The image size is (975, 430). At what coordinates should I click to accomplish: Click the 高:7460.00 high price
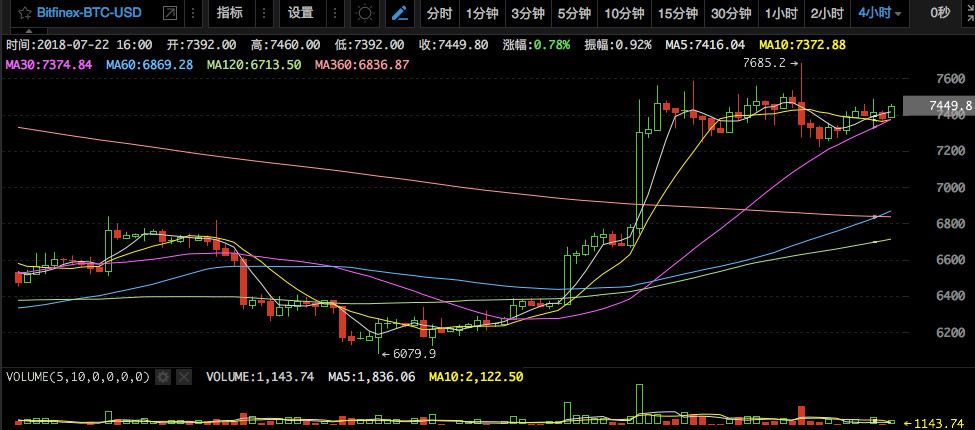(285, 45)
